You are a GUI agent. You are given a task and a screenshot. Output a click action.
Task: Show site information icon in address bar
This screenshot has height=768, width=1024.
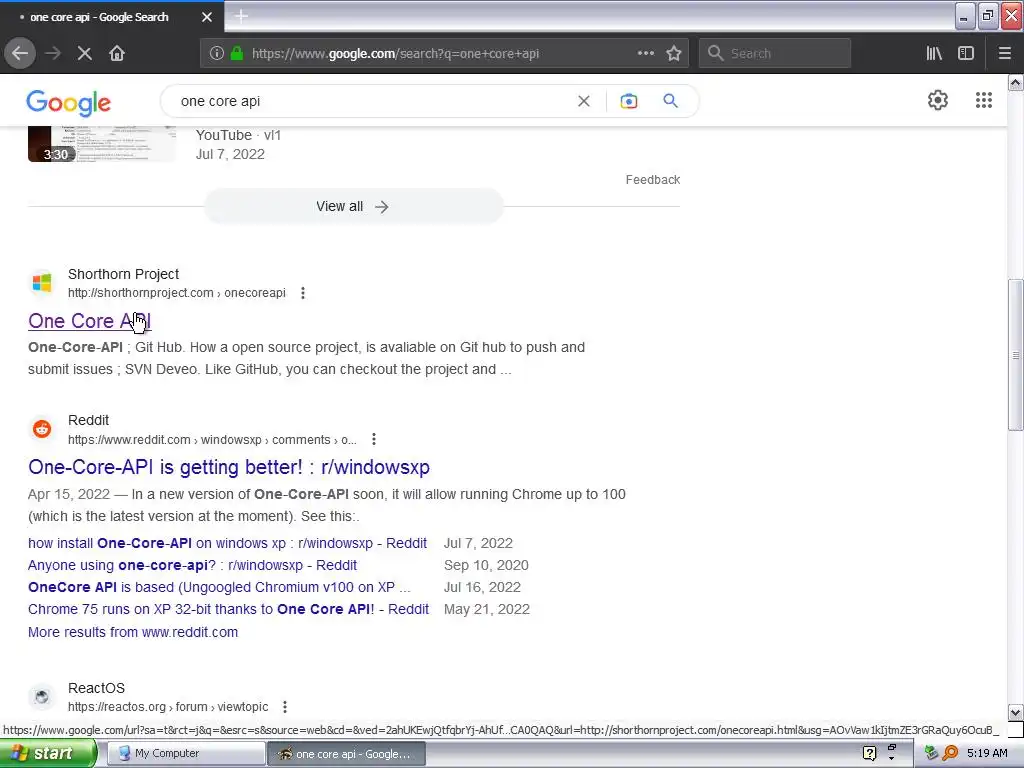point(216,54)
